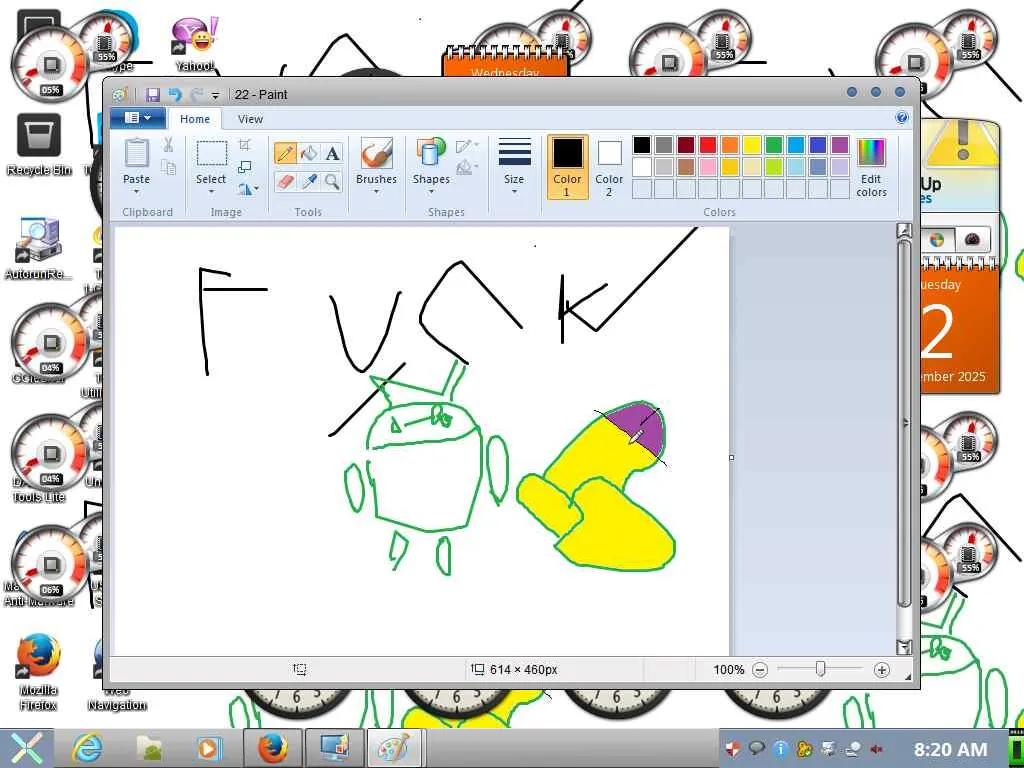The width and height of the screenshot is (1024, 768).
Task: Click the Undo arrow in title bar
Action: click(174, 95)
